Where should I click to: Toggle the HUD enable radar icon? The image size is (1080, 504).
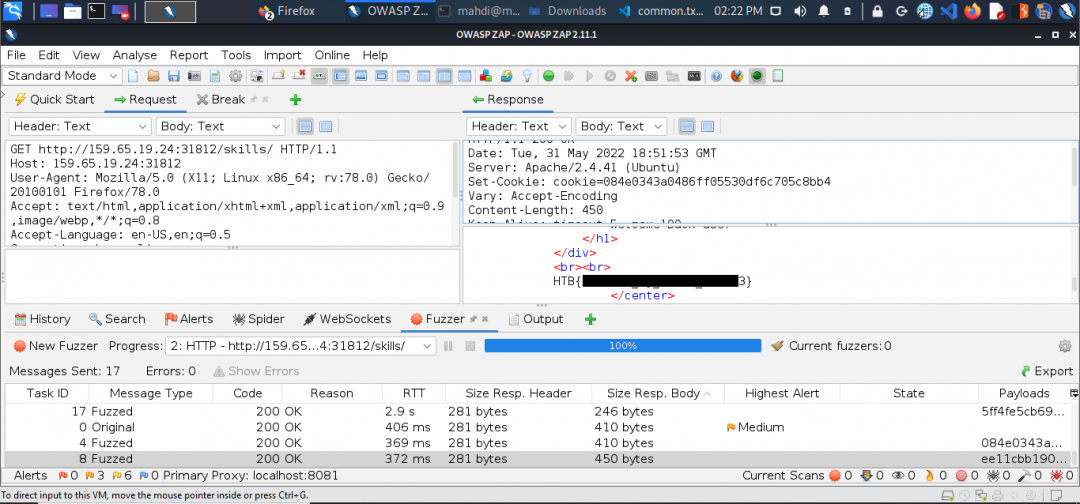[757, 76]
